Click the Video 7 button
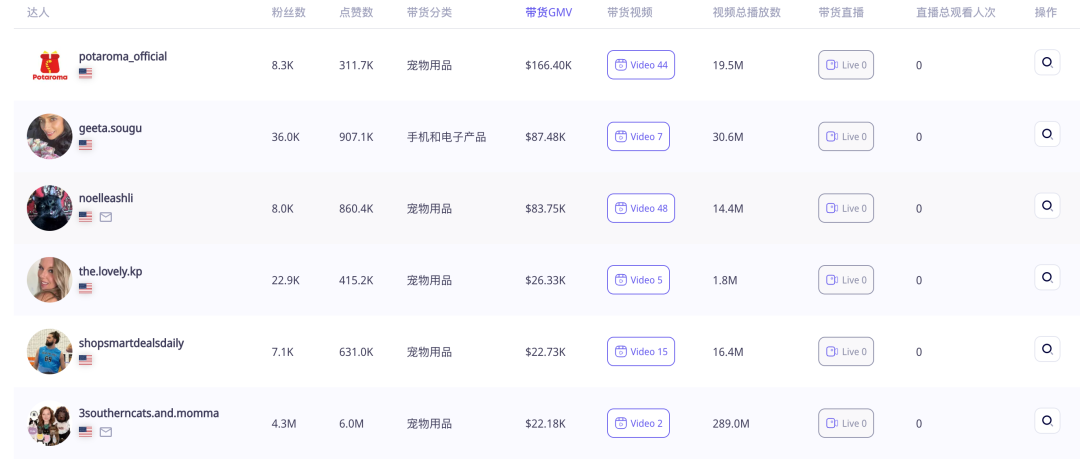 click(638, 136)
